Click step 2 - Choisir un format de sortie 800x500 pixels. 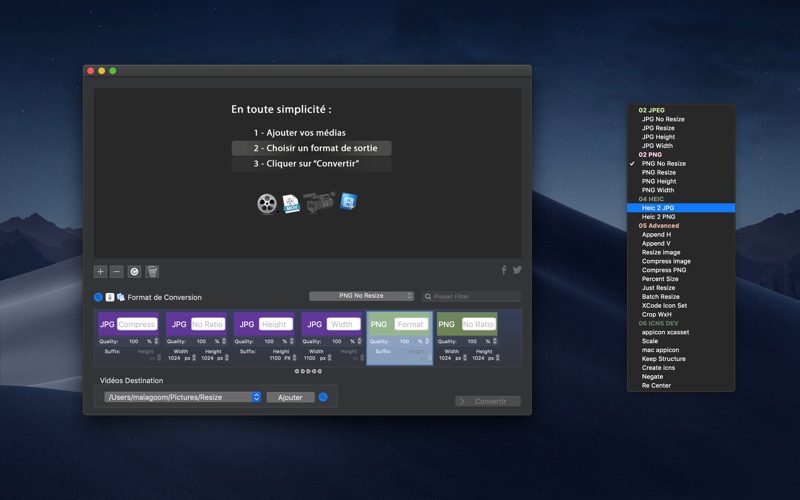(x=312, y=148)
